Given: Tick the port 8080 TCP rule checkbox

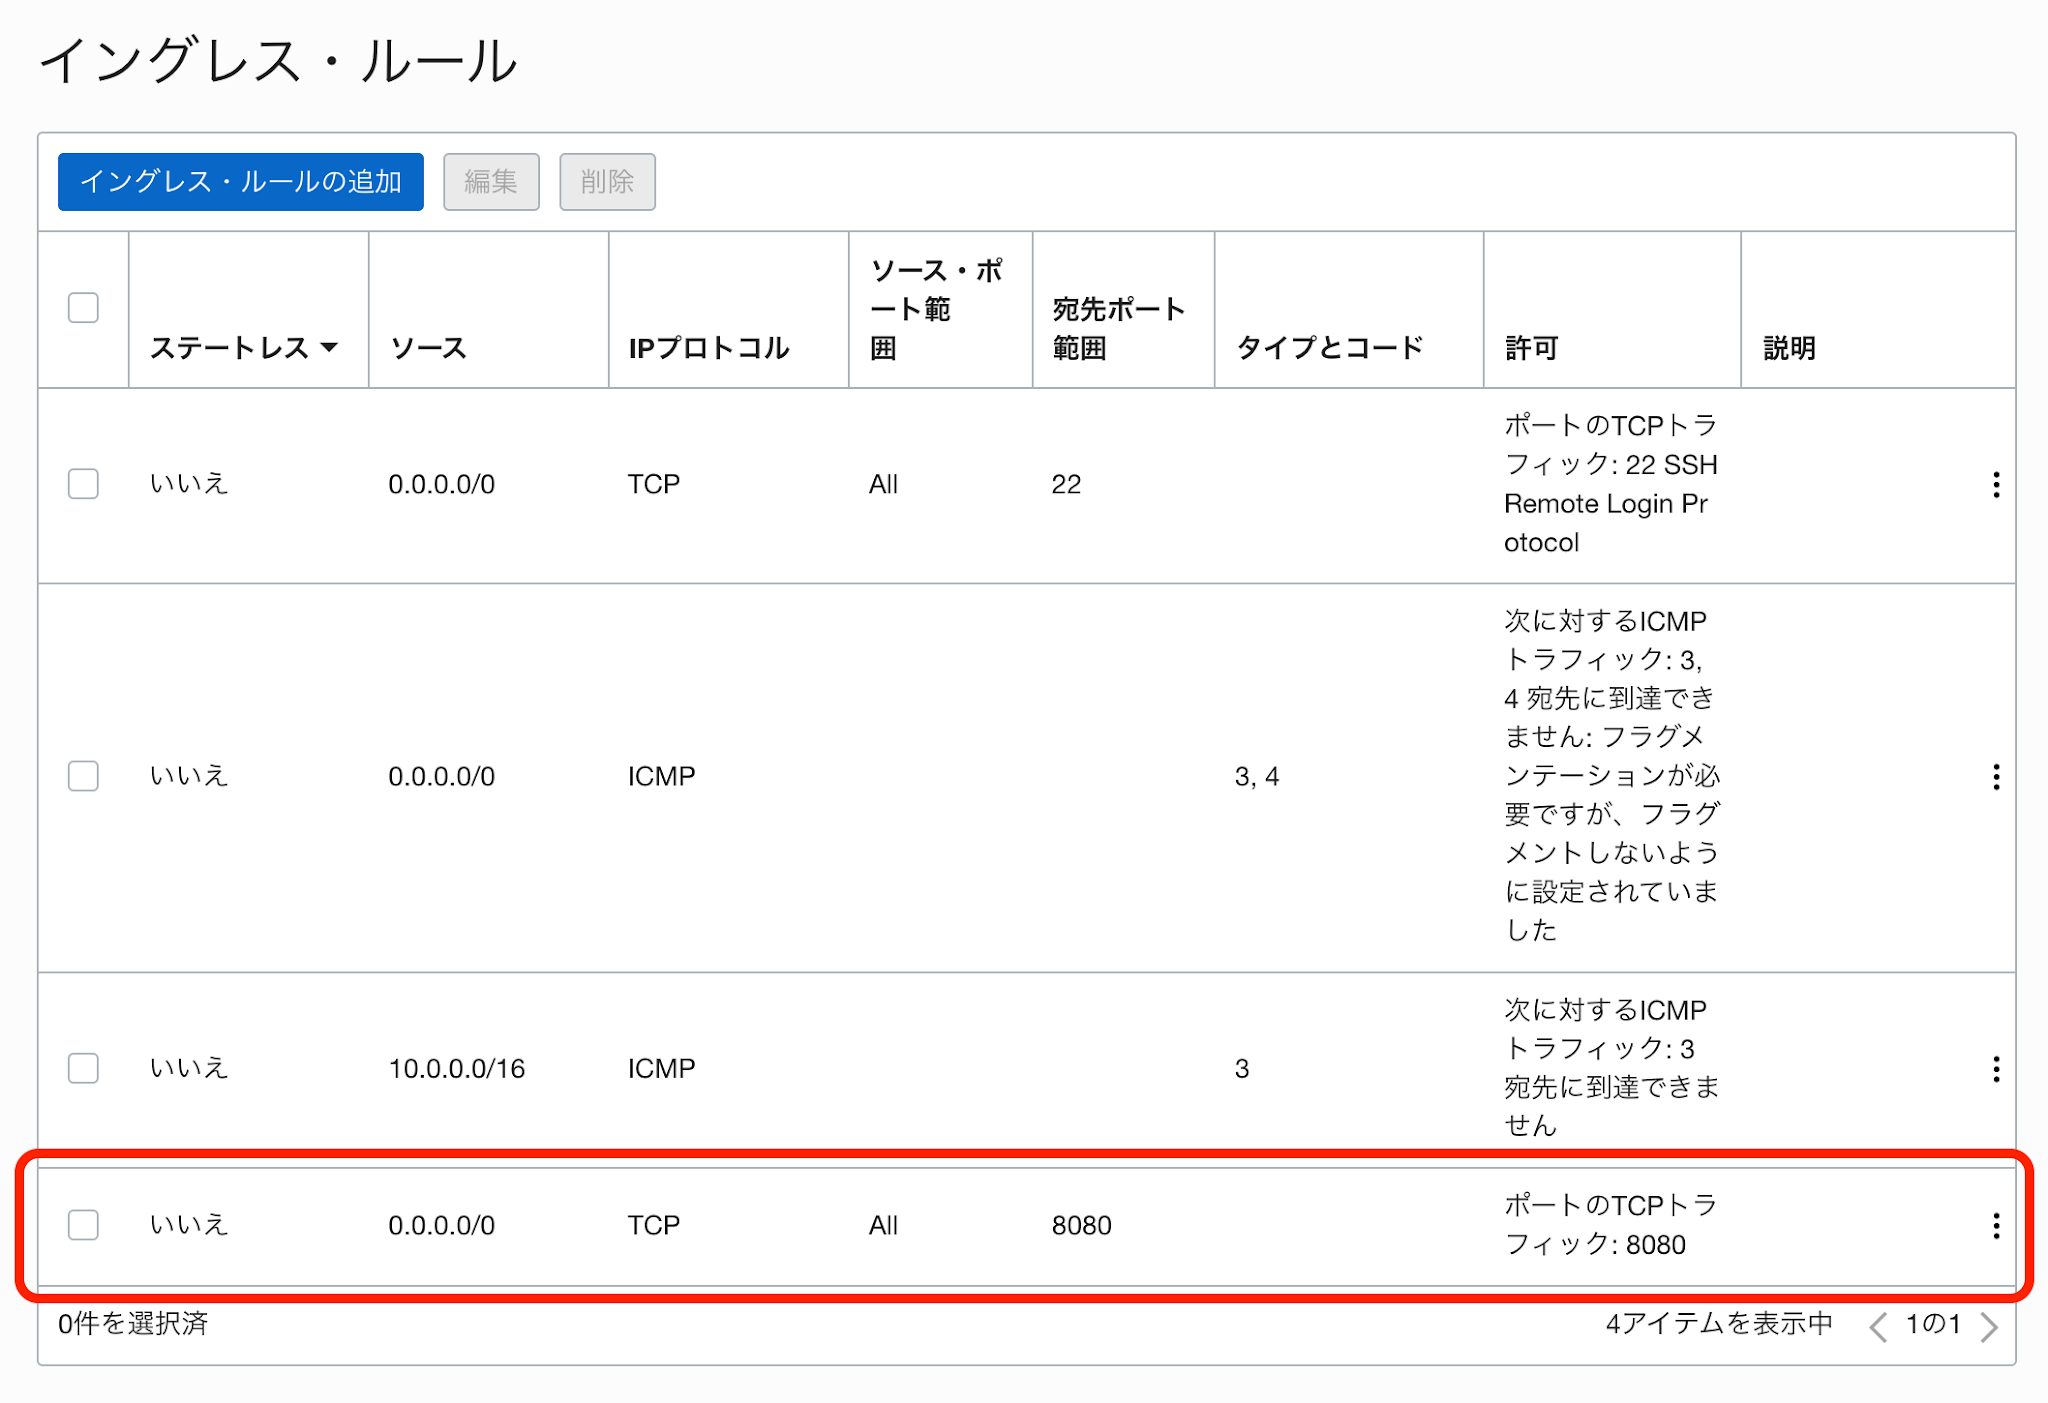Looking at the screenshot, I should 83,1225.
